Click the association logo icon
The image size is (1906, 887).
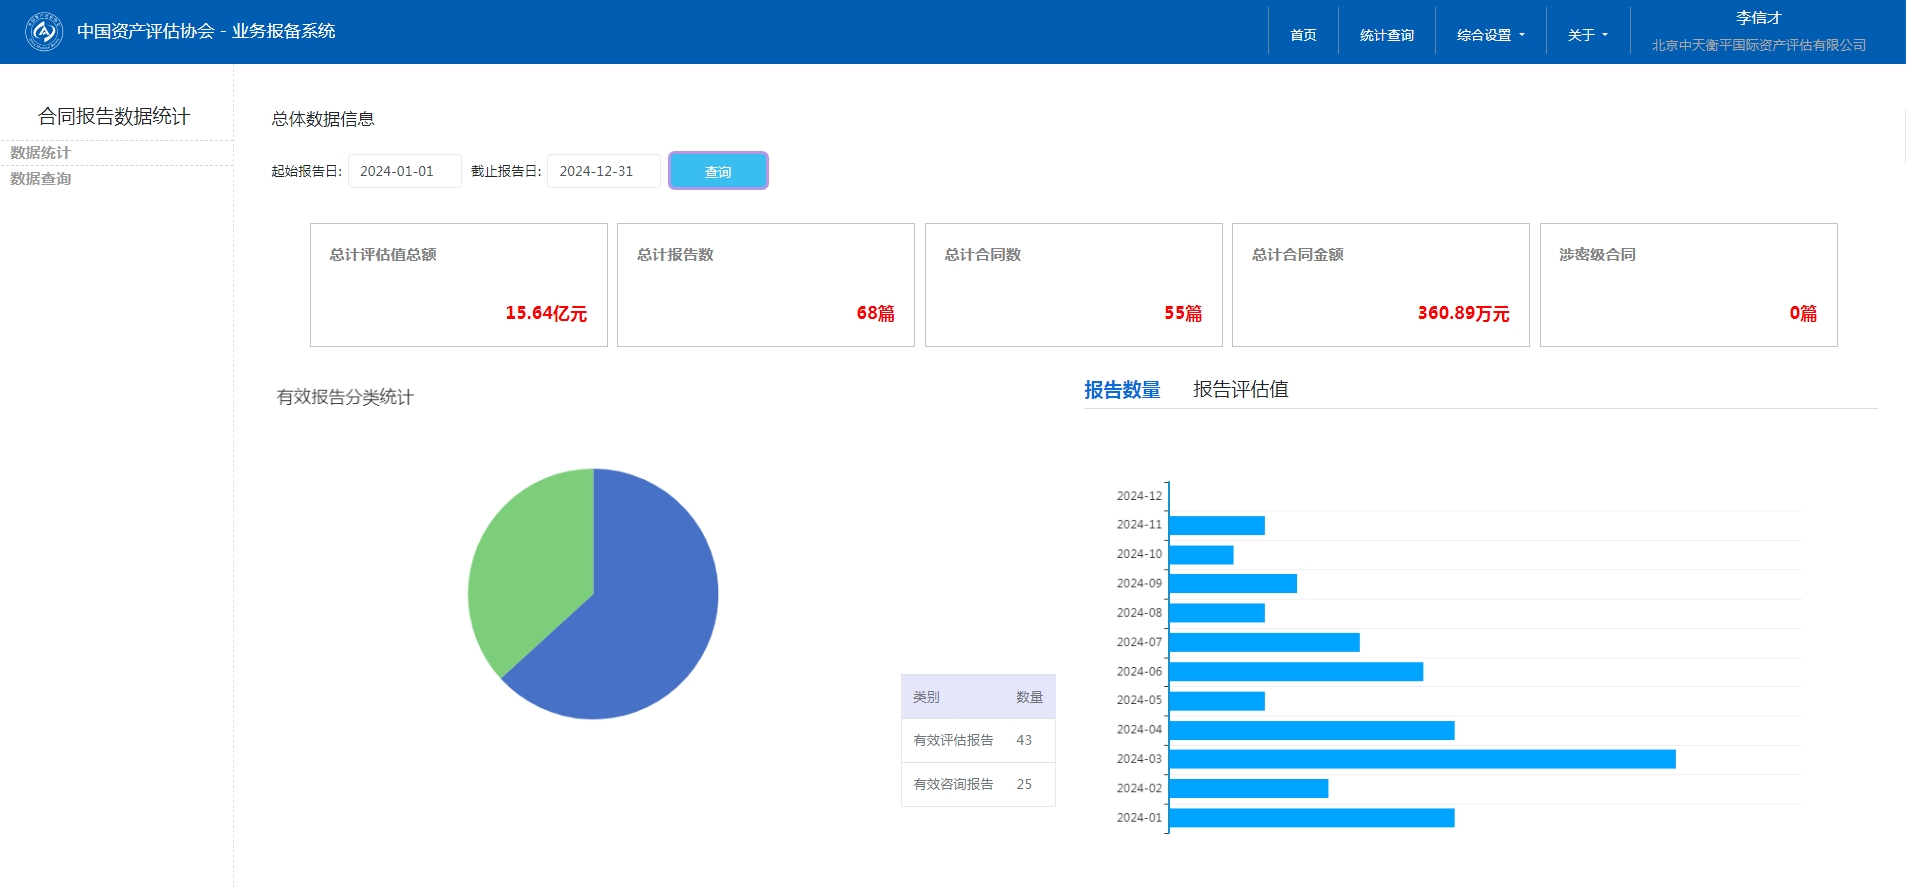pyautogui.click(x=44, y=32)
